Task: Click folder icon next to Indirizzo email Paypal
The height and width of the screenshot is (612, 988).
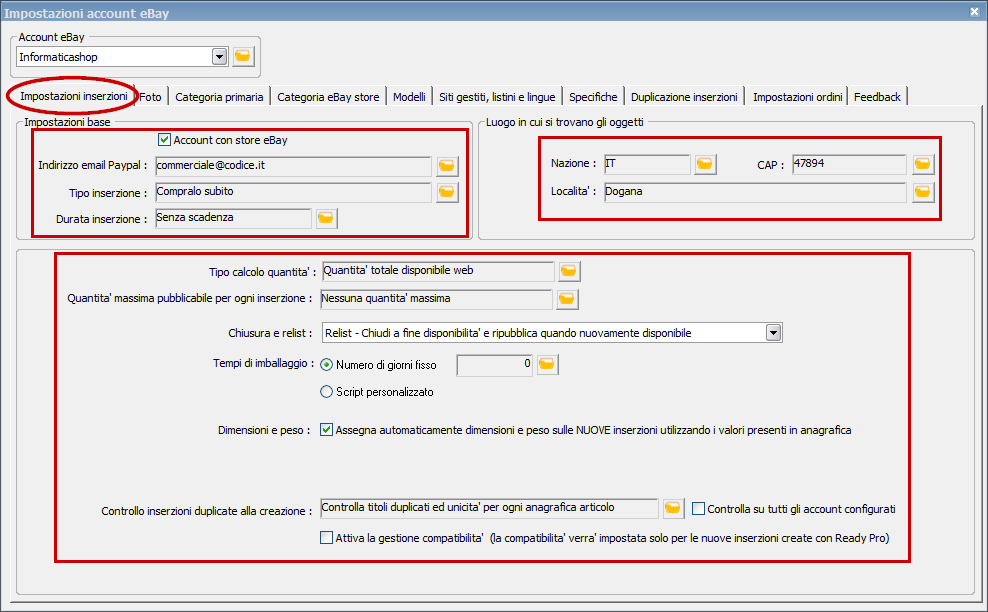Action: pos(447,166)
